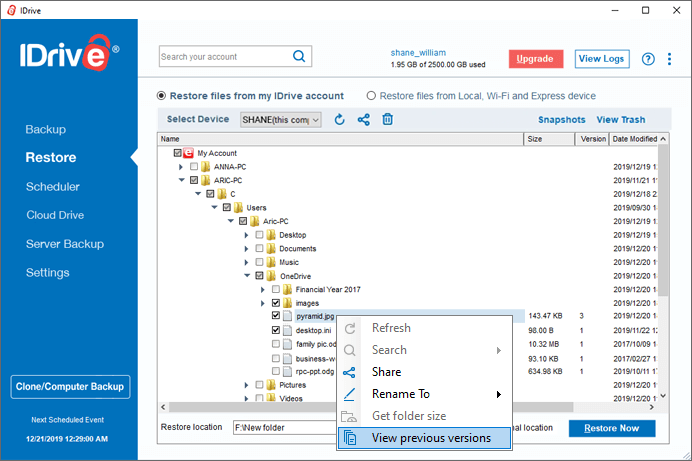
Task: Click the ARIC-PC folder icon
Action: 205,180
